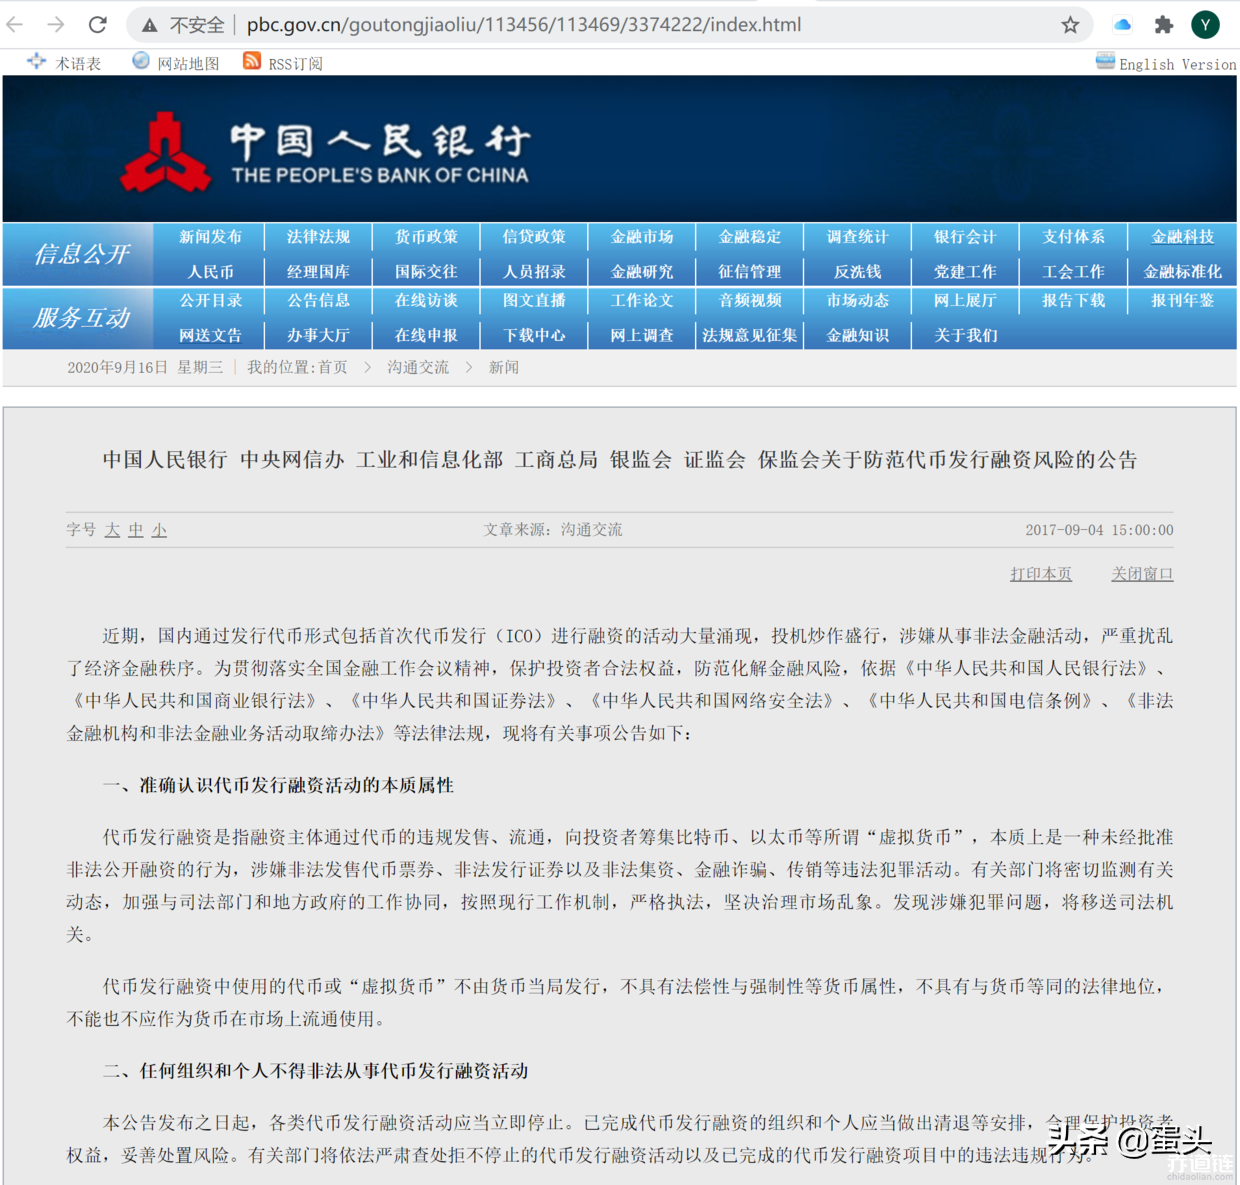Open 法规意见征集 menu item

click(x=750, y=336)
